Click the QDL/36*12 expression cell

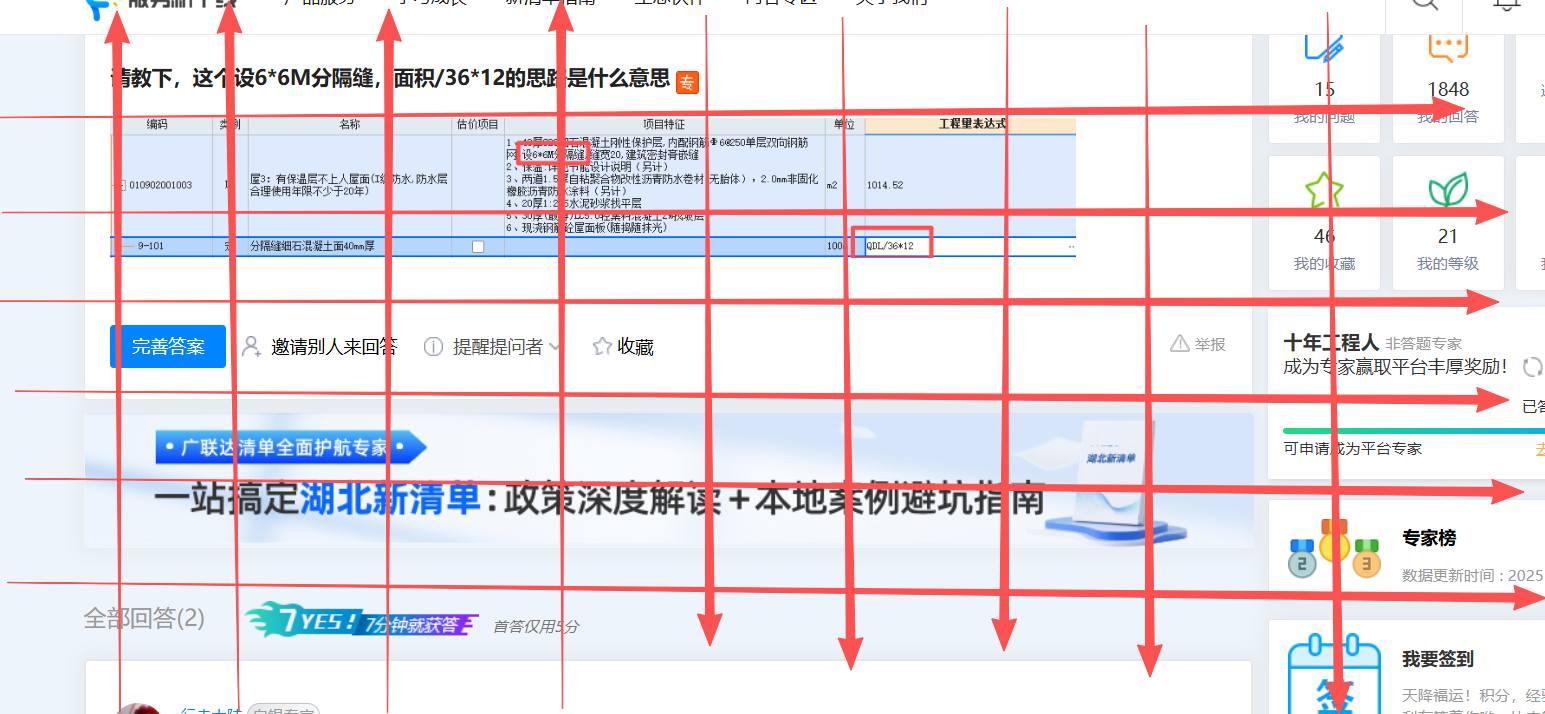[x=893, y=243]
